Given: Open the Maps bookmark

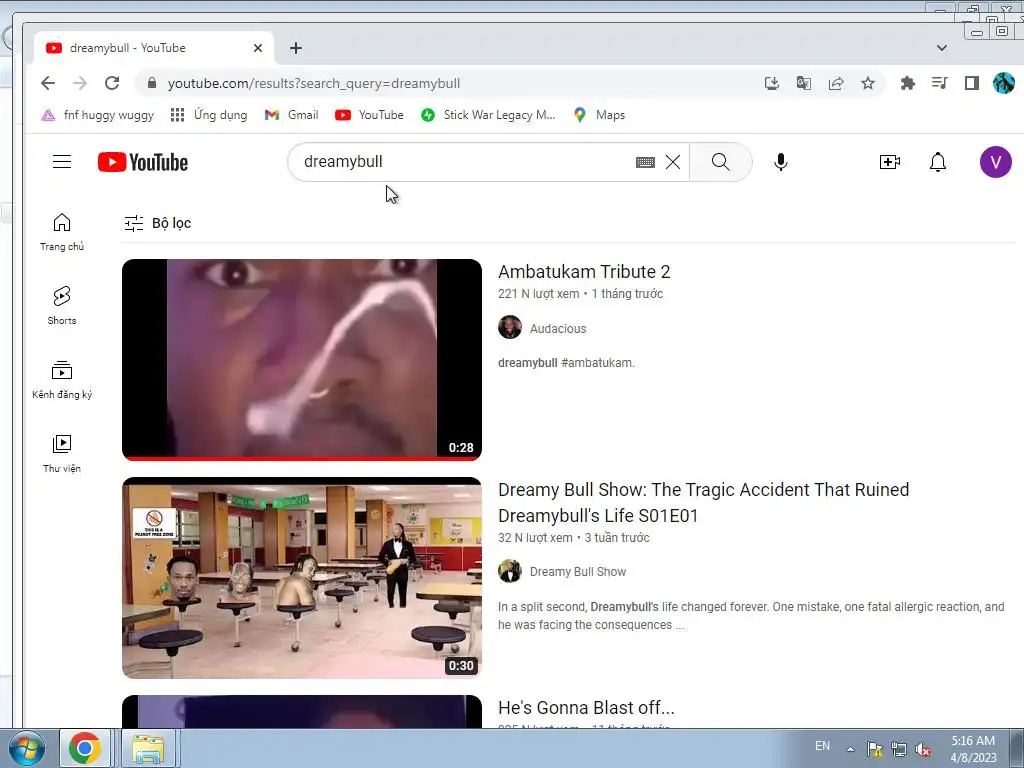Looking at the screenshot, I should pyautogui.click(x=599, y=115).
